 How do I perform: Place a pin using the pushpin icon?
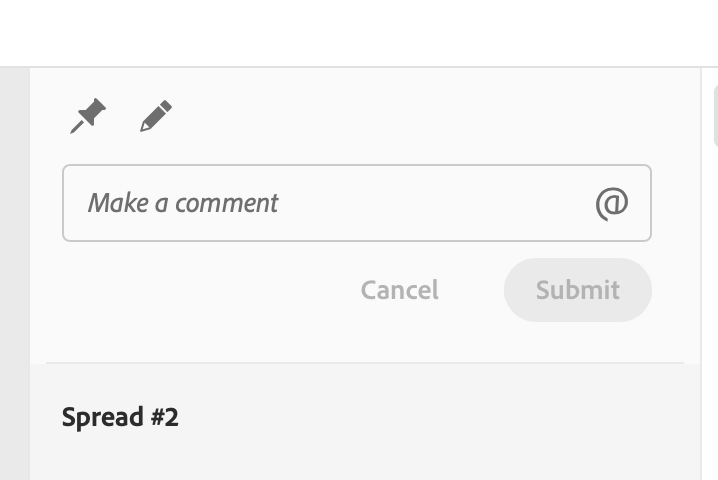[x=88, y=116]
